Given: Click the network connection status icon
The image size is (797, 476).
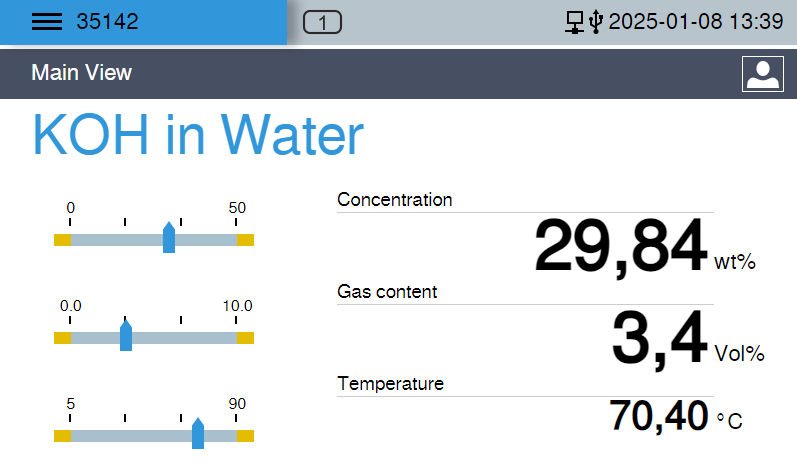Looking at the screenshot, I should click(575, 22).
